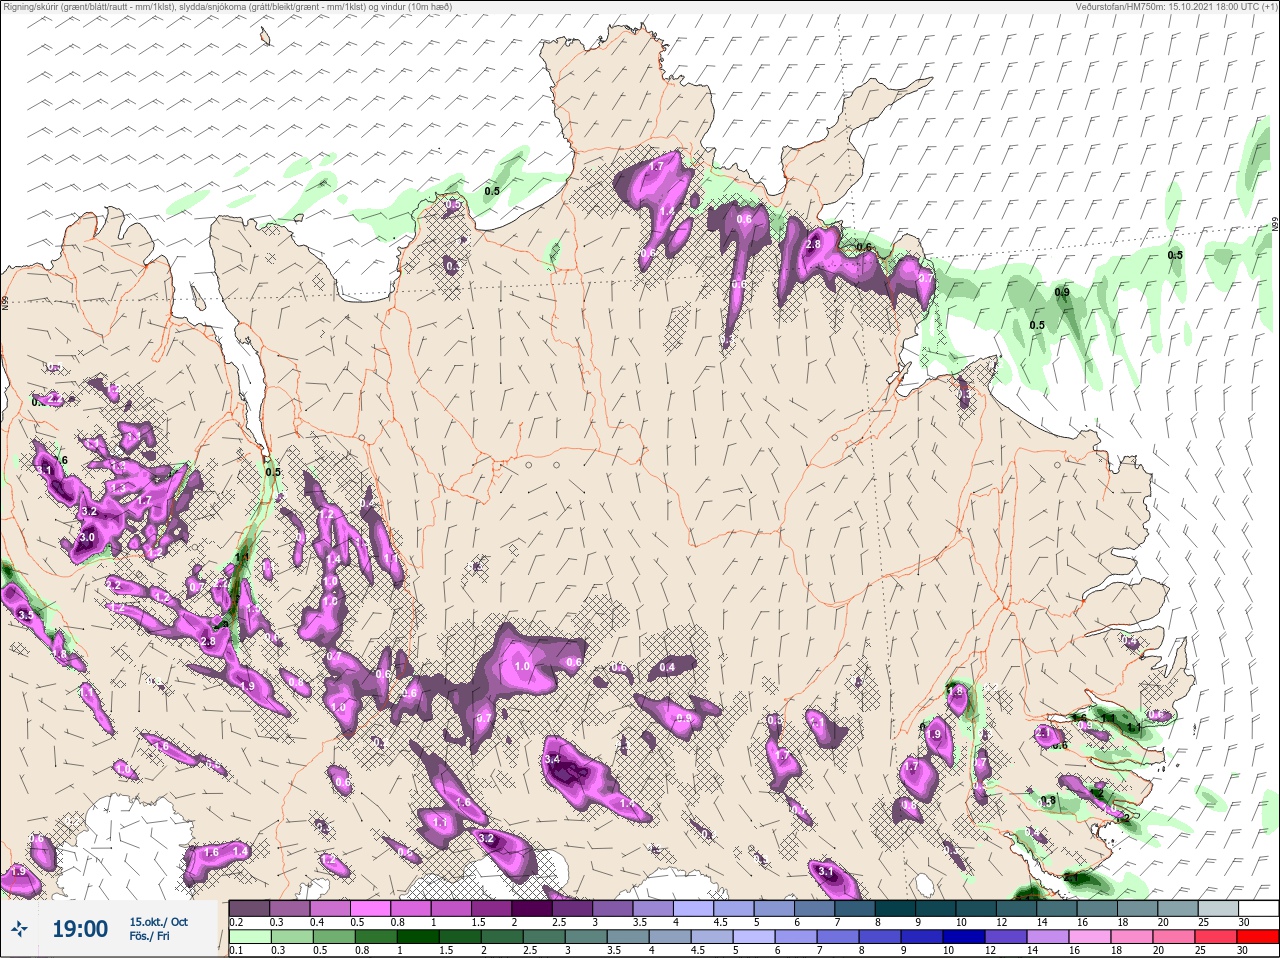This screenshot has width=1280, height=958.
Task: Click the legend label 0.2 in upper row
Action: pyautogui.click(x=236, y=922)
